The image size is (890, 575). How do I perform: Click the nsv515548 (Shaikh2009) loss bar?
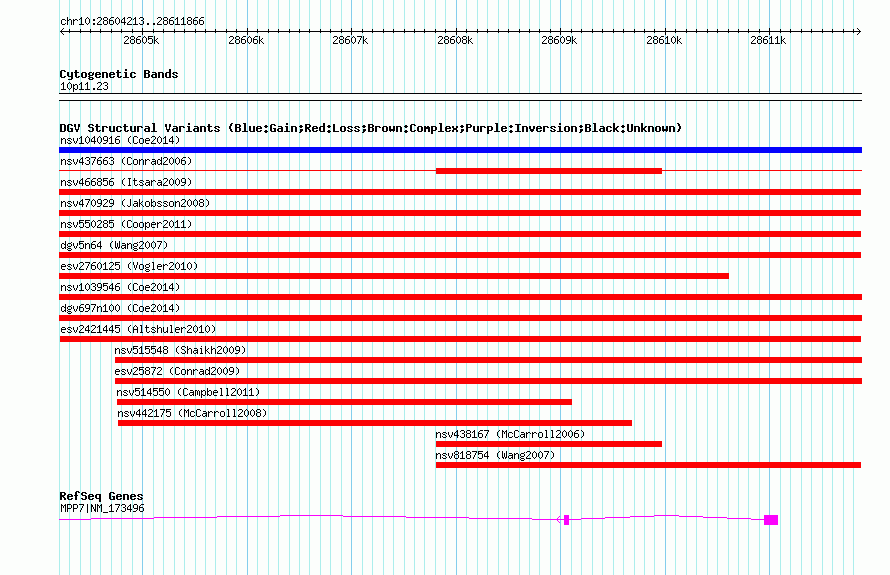[x=488, y=360]
